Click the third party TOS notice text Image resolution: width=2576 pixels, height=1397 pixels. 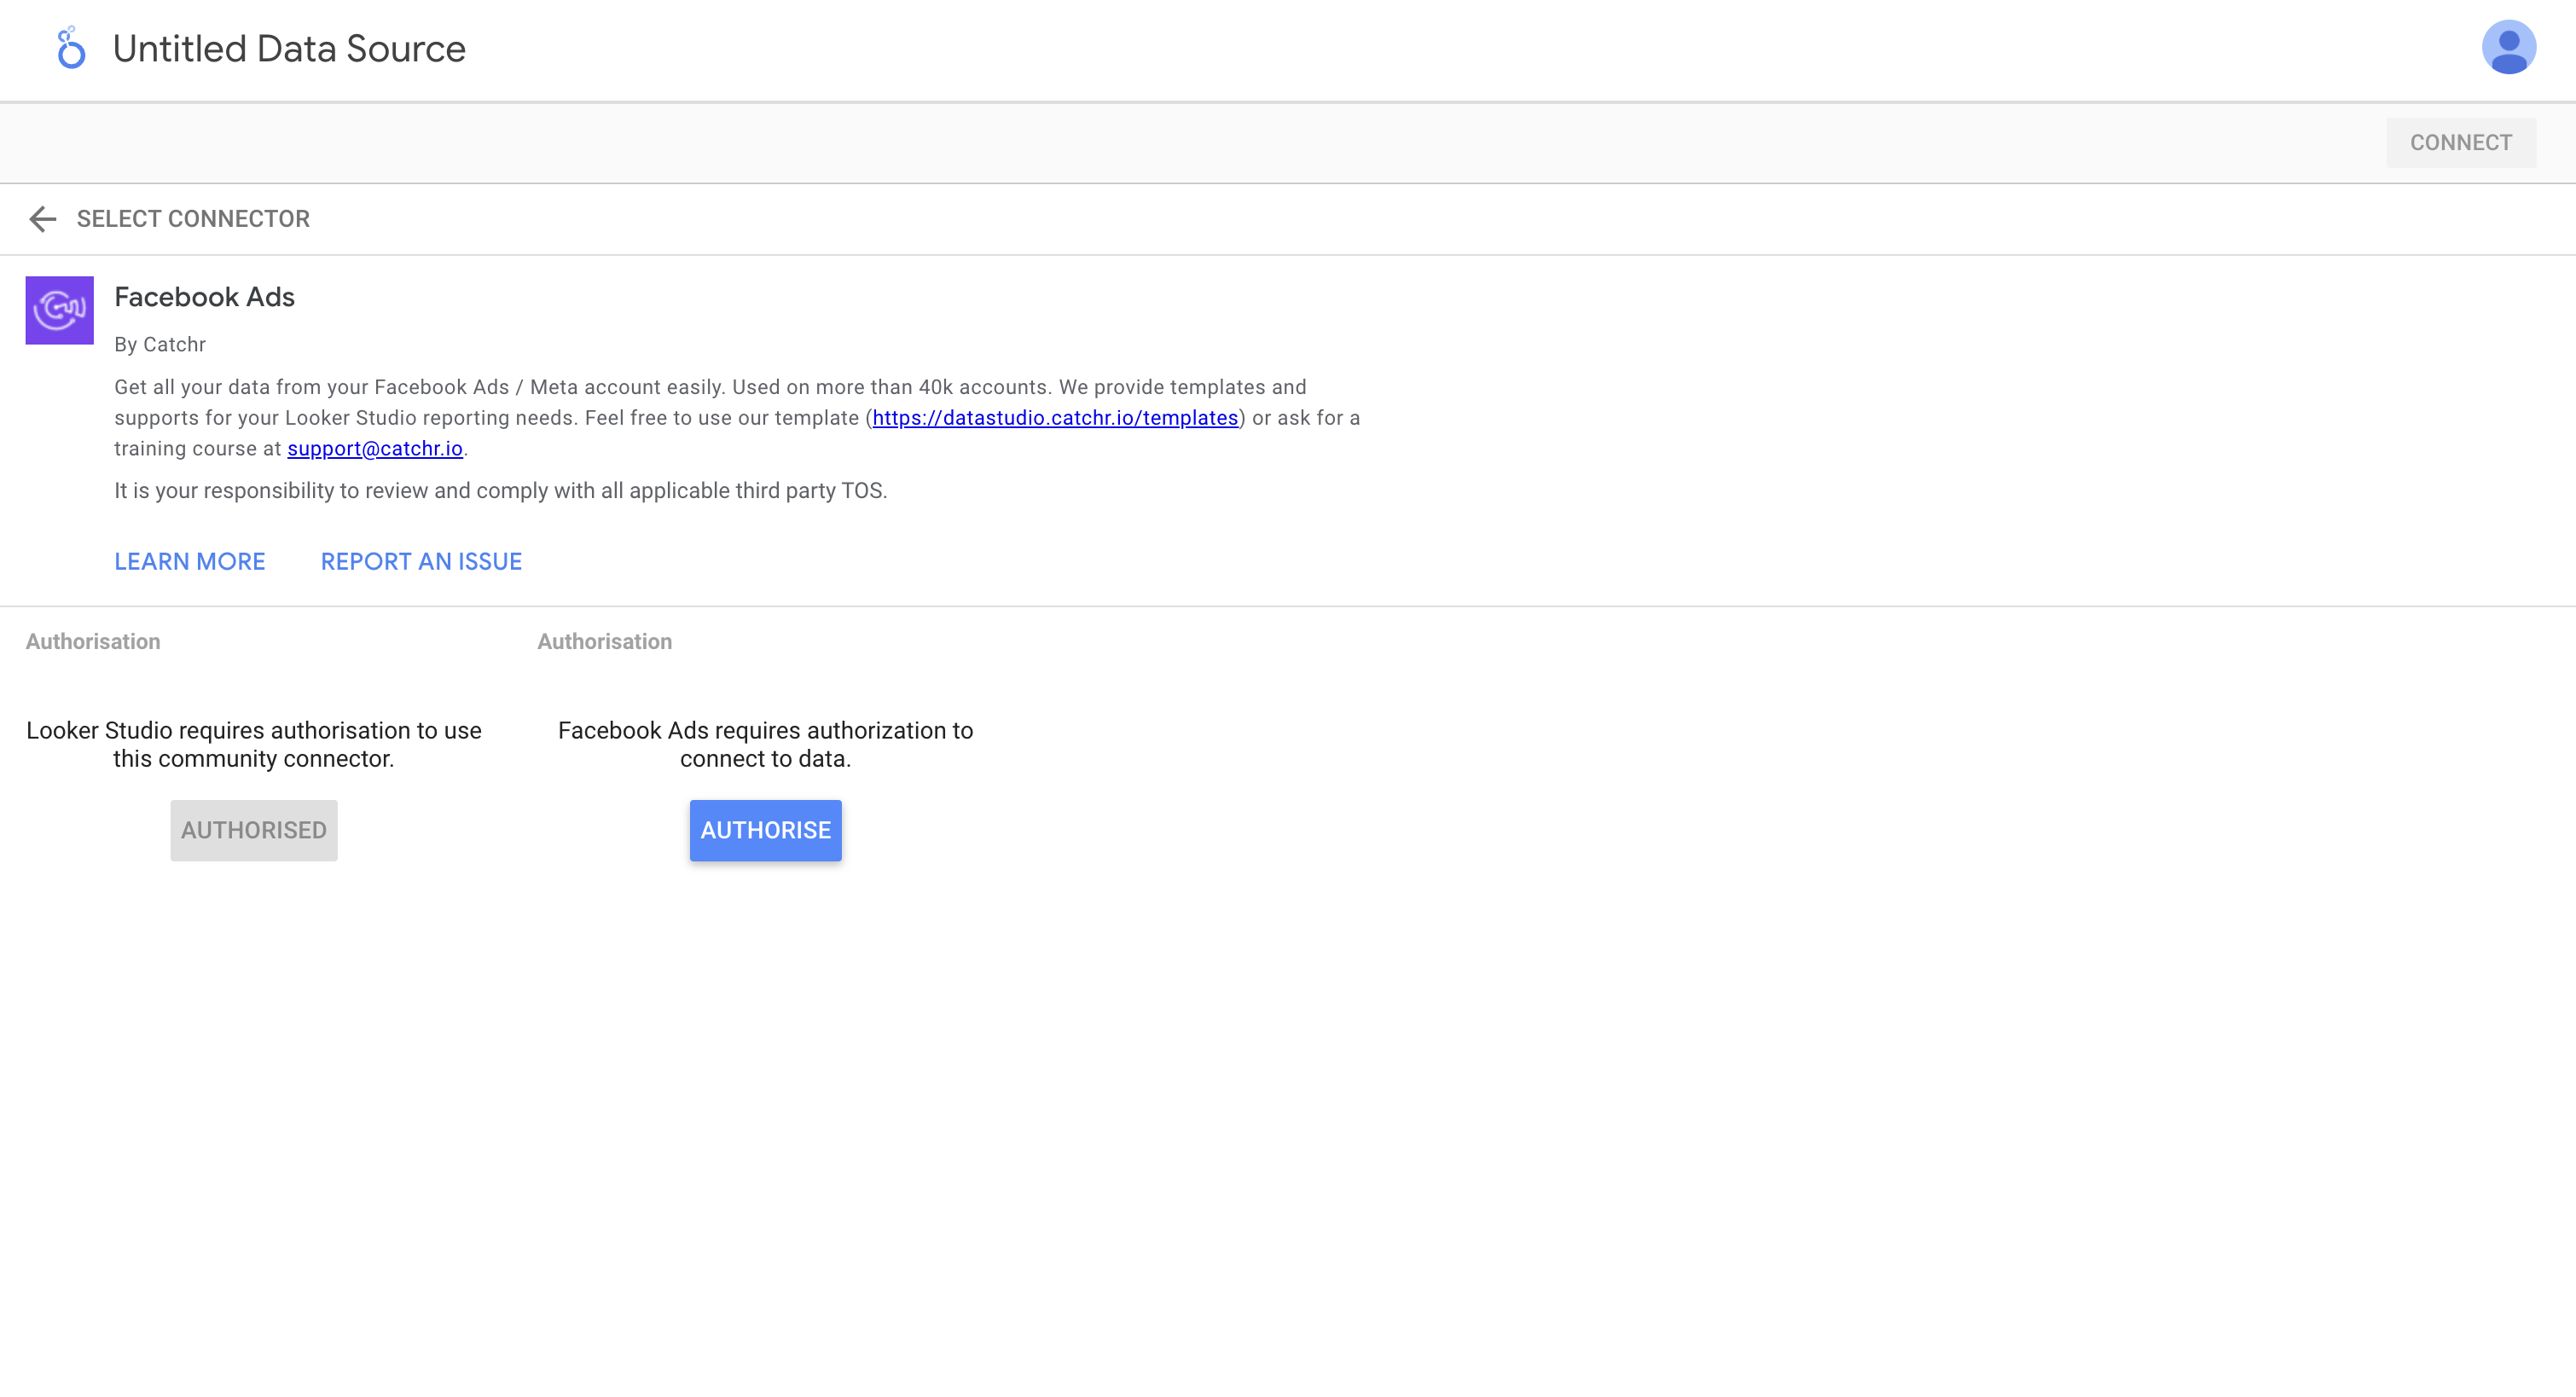click(500, 491)
